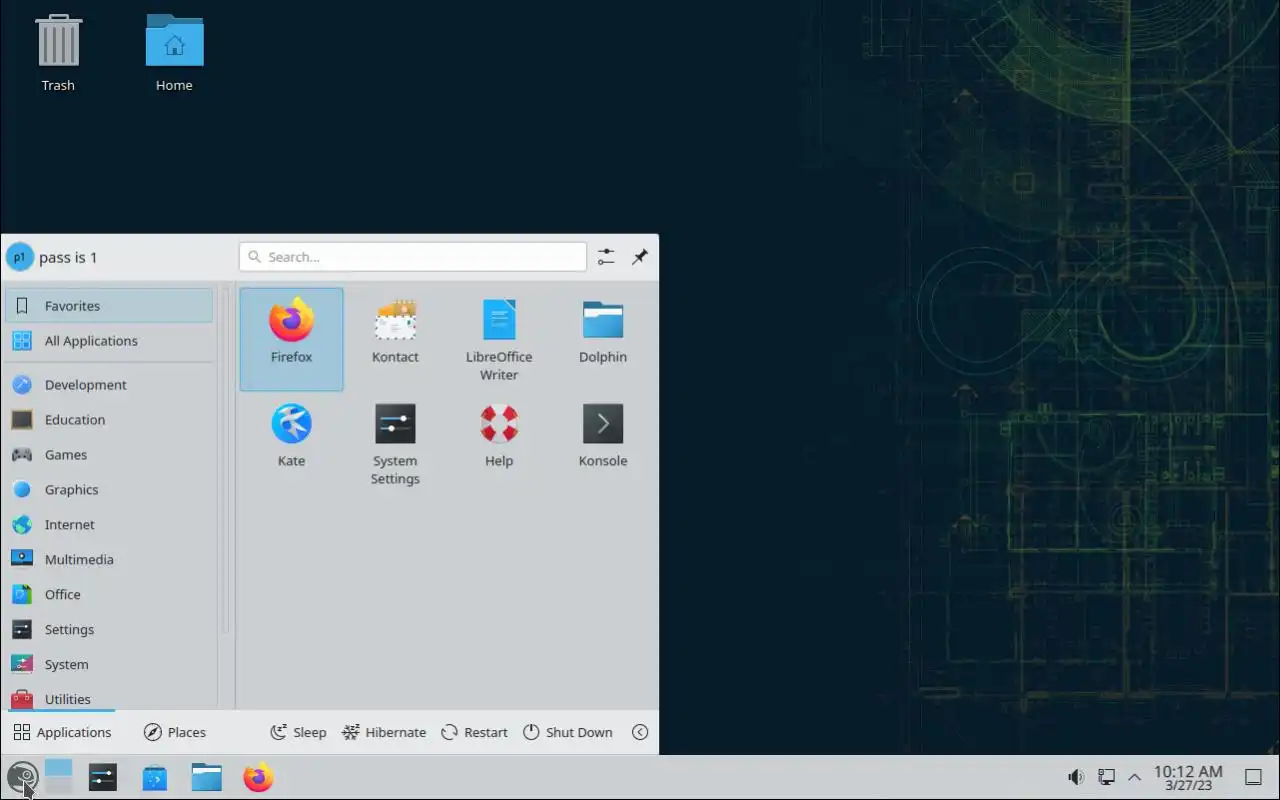Viewport: 1280px width, 800px height.
Task: Select the Favorites category
Action: pos(109,306)
